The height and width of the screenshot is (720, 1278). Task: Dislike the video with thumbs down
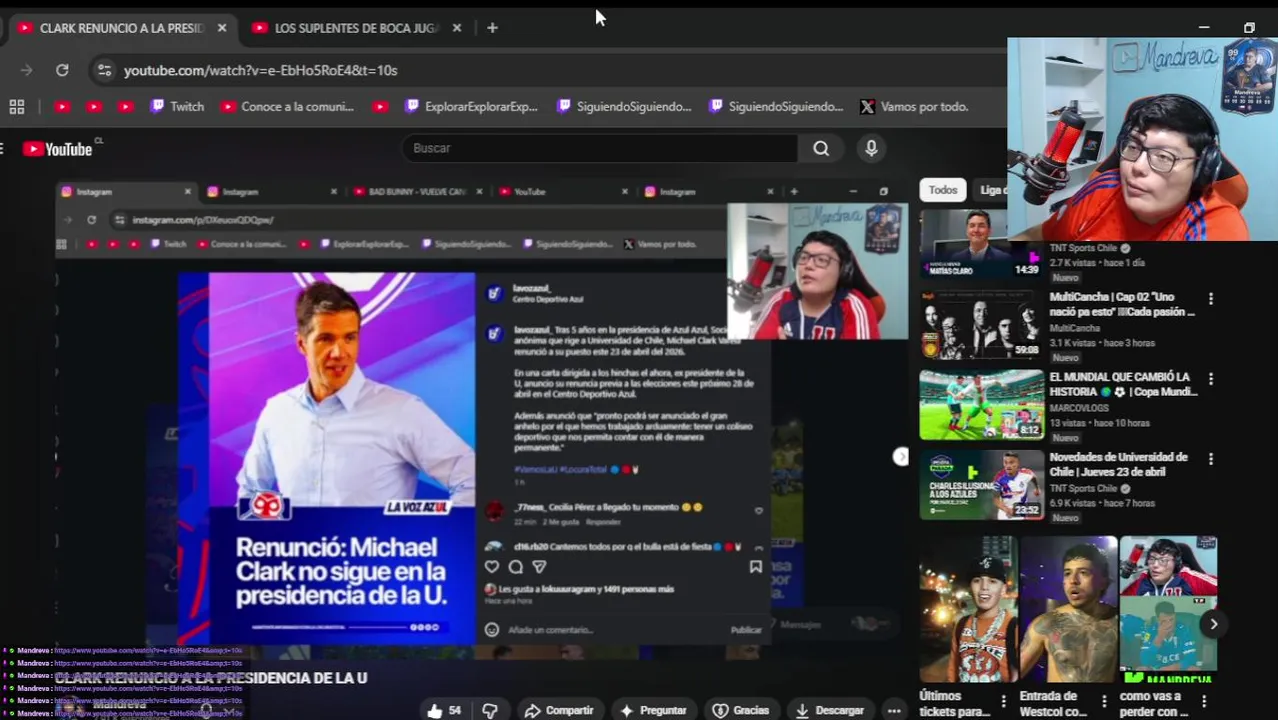[x=490, y=710]
